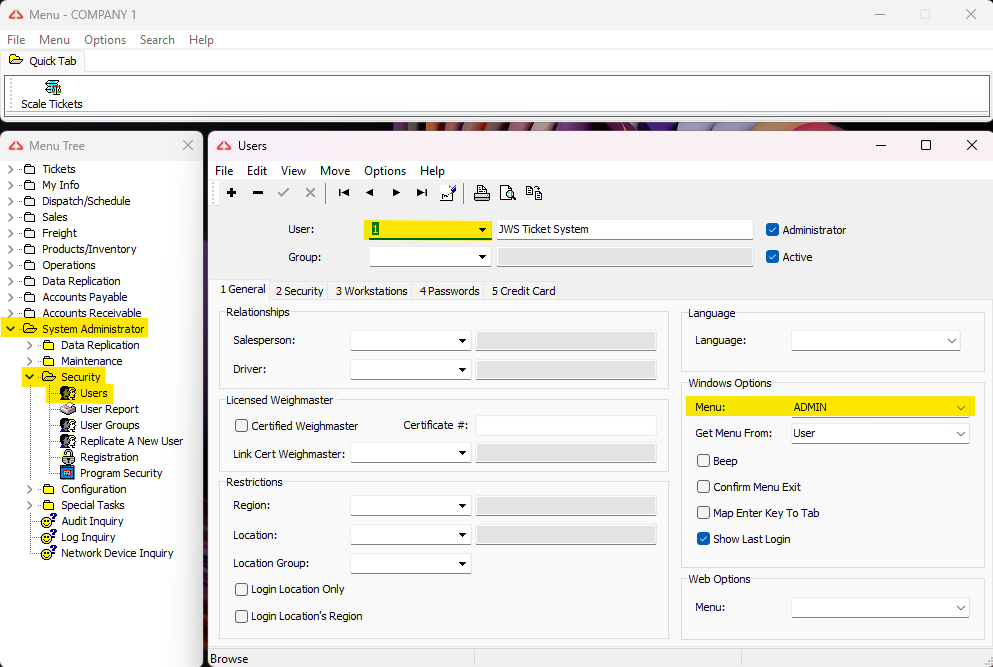Go to last record icon
Image resolution: width=993 pixels, height=667 pixels.
pyautogui.click(x=422, y=193)
